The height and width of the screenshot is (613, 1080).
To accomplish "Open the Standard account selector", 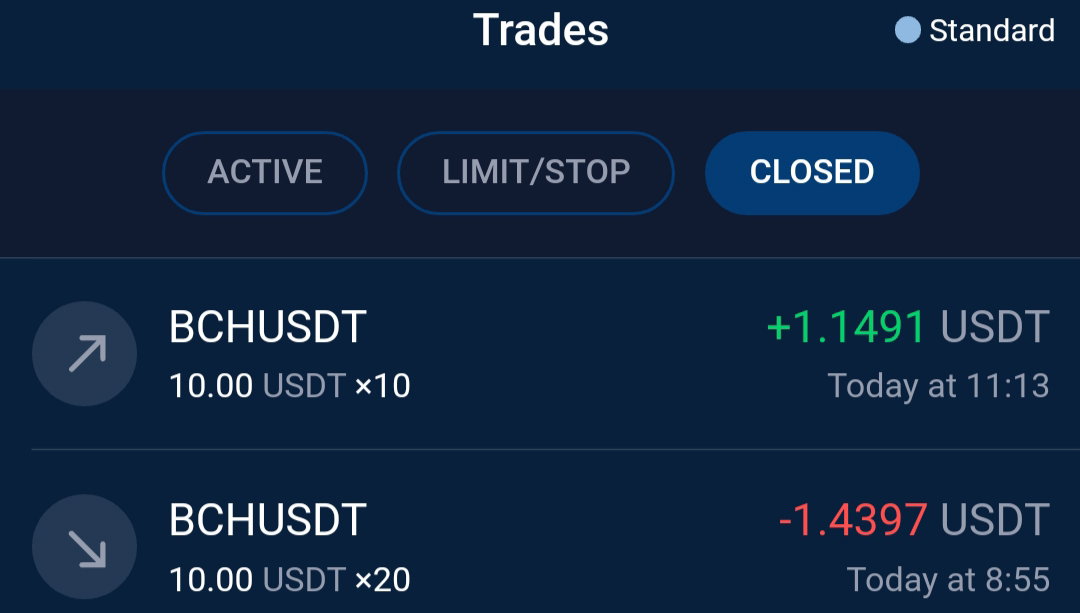I will pos(975,30).
